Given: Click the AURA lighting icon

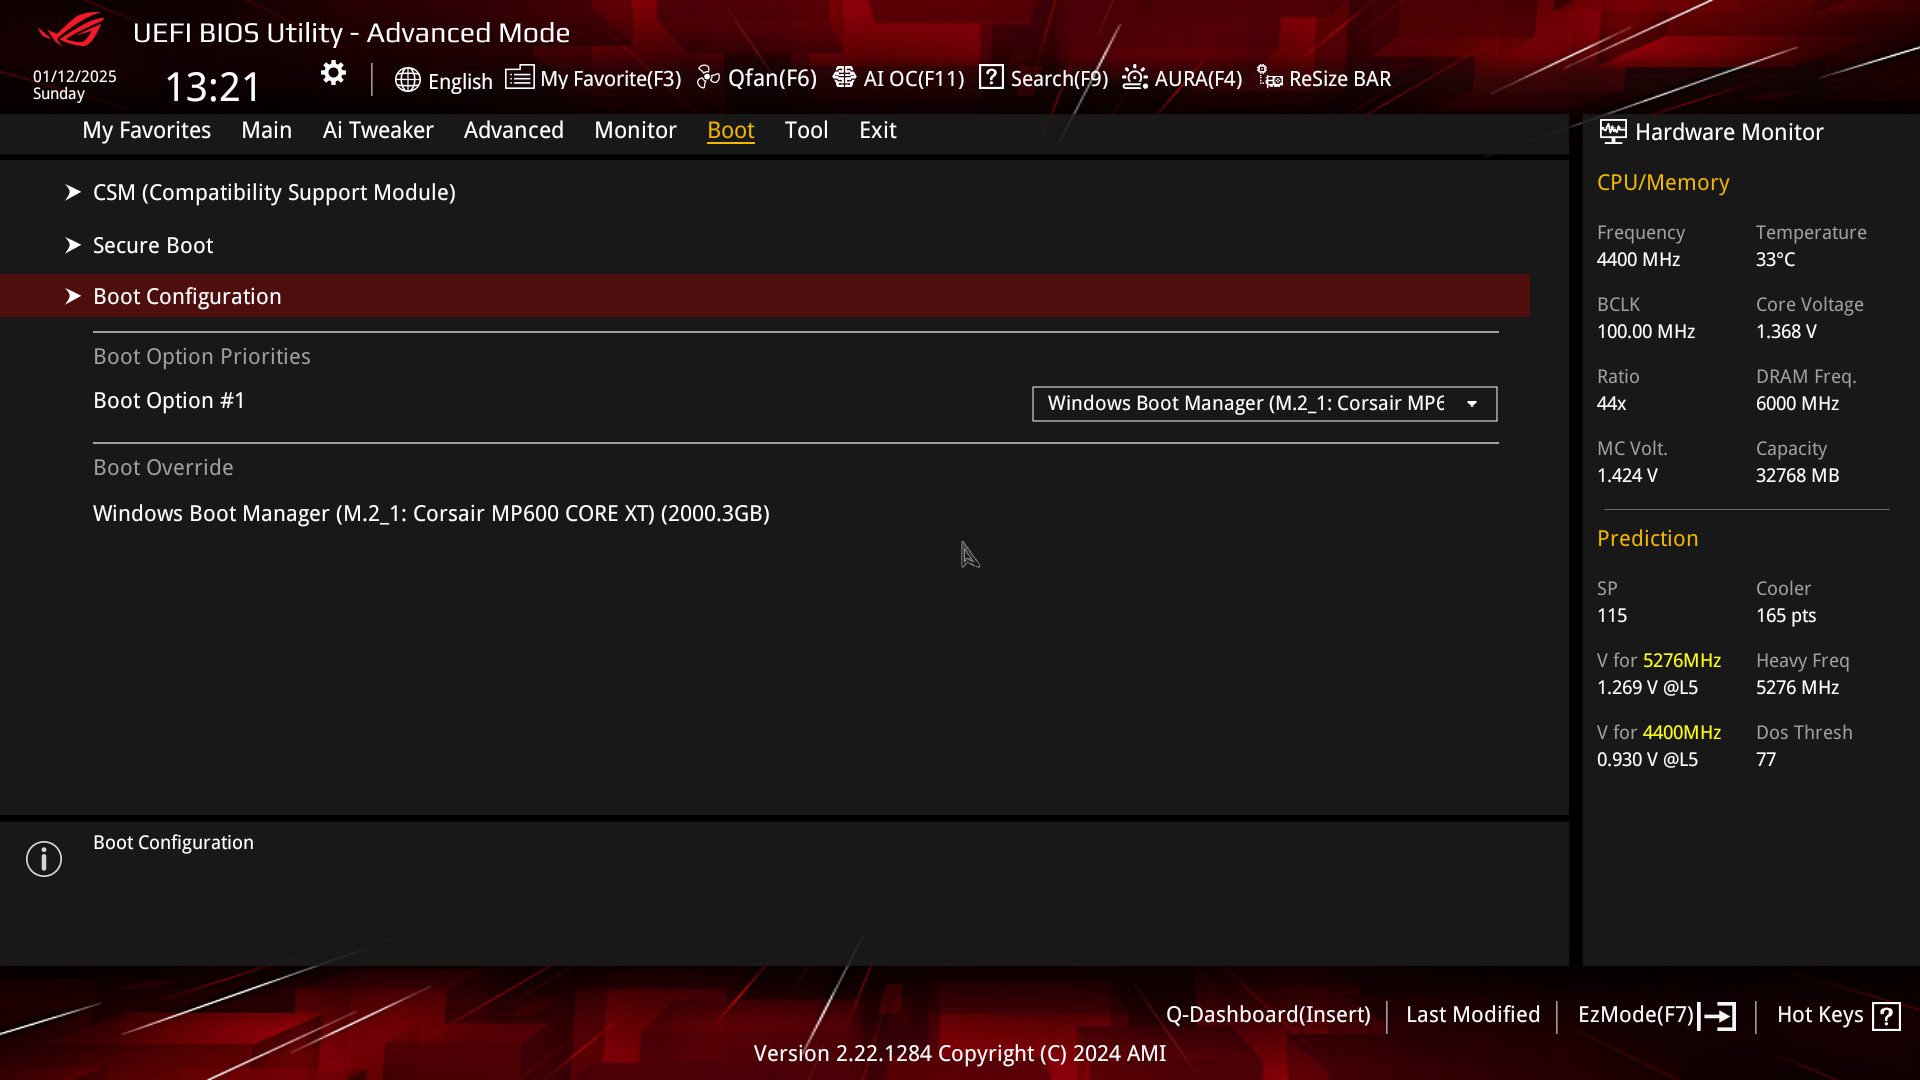Looking at the screenshot, I should tap(1134, 78).
